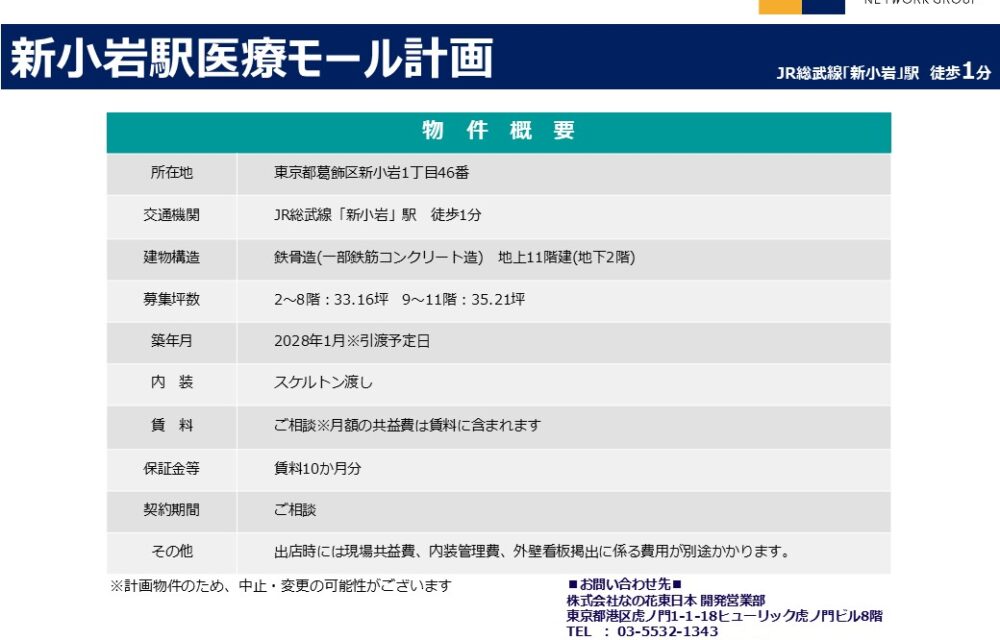Click the 募集坪数 row label

click(x=171, y=299)
